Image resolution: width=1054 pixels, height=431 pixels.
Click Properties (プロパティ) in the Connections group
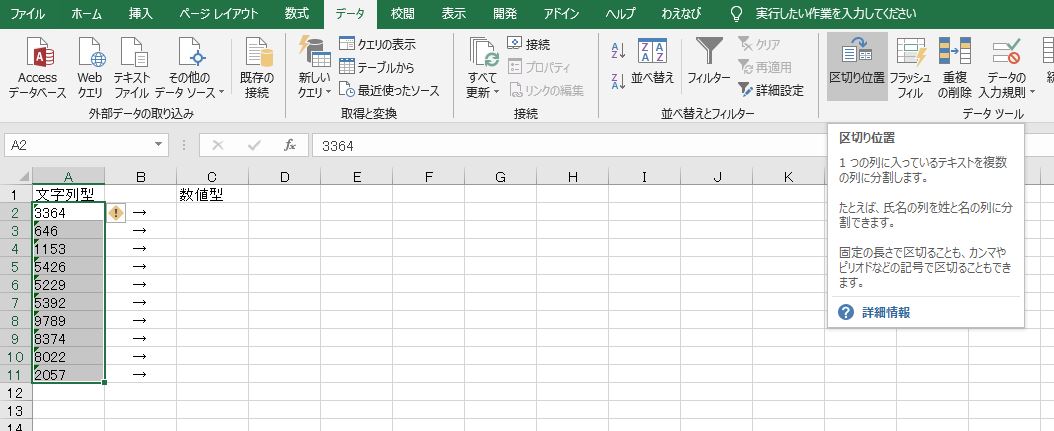point(539,67)
